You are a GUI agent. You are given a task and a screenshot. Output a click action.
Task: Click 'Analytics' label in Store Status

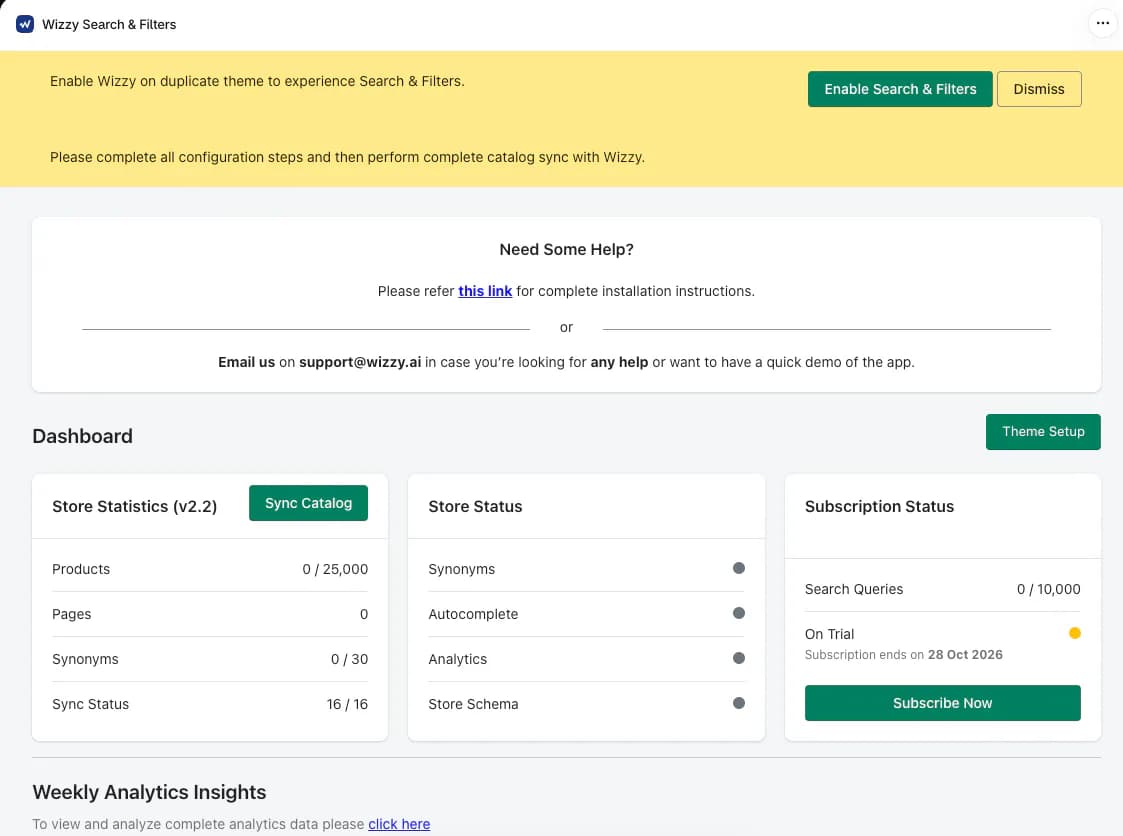click(x=458, y=659)
